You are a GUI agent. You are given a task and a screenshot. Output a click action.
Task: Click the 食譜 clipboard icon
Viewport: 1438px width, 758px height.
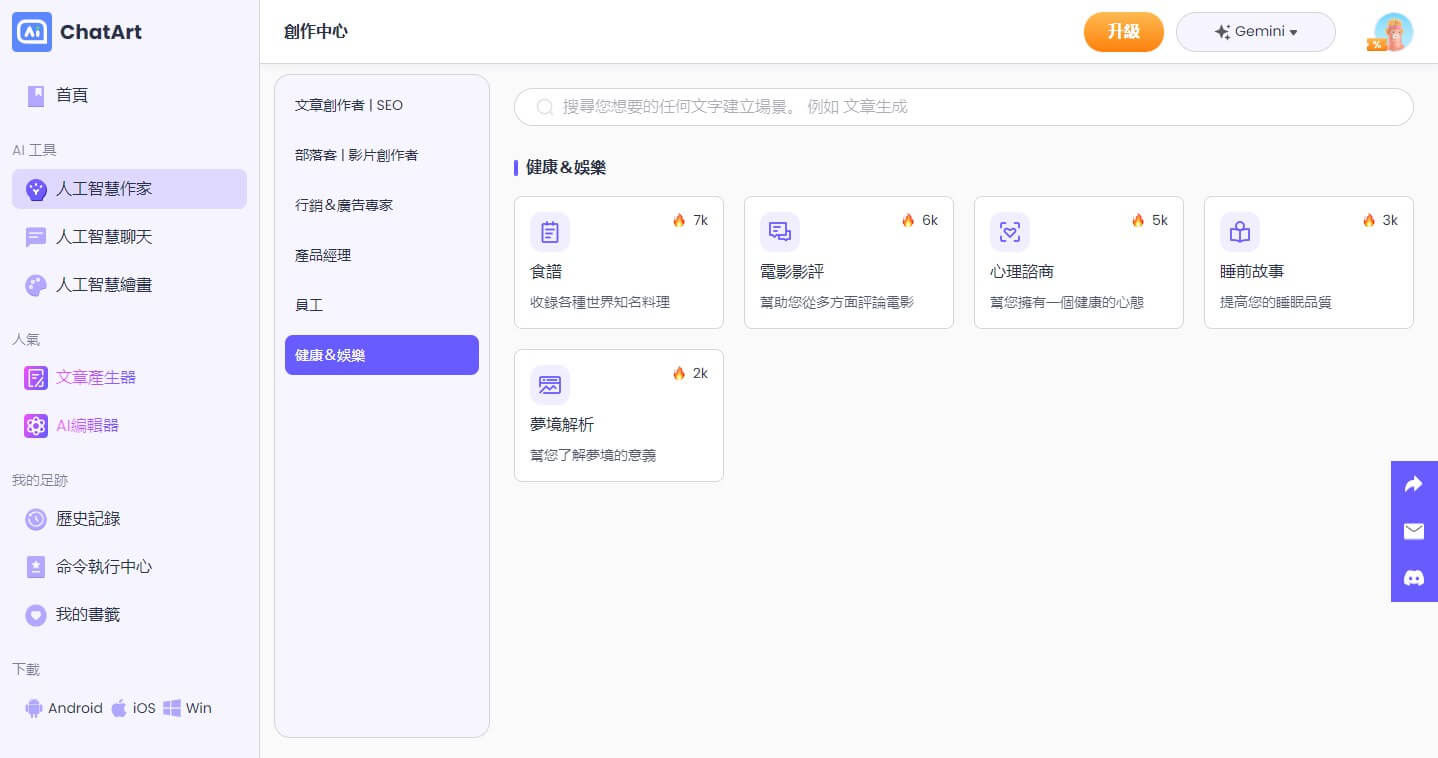tap(550, 232)
